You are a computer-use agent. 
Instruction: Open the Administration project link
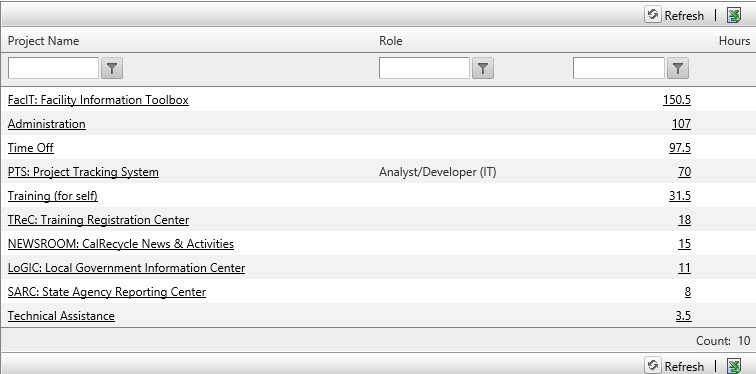[x=47, y=124]
